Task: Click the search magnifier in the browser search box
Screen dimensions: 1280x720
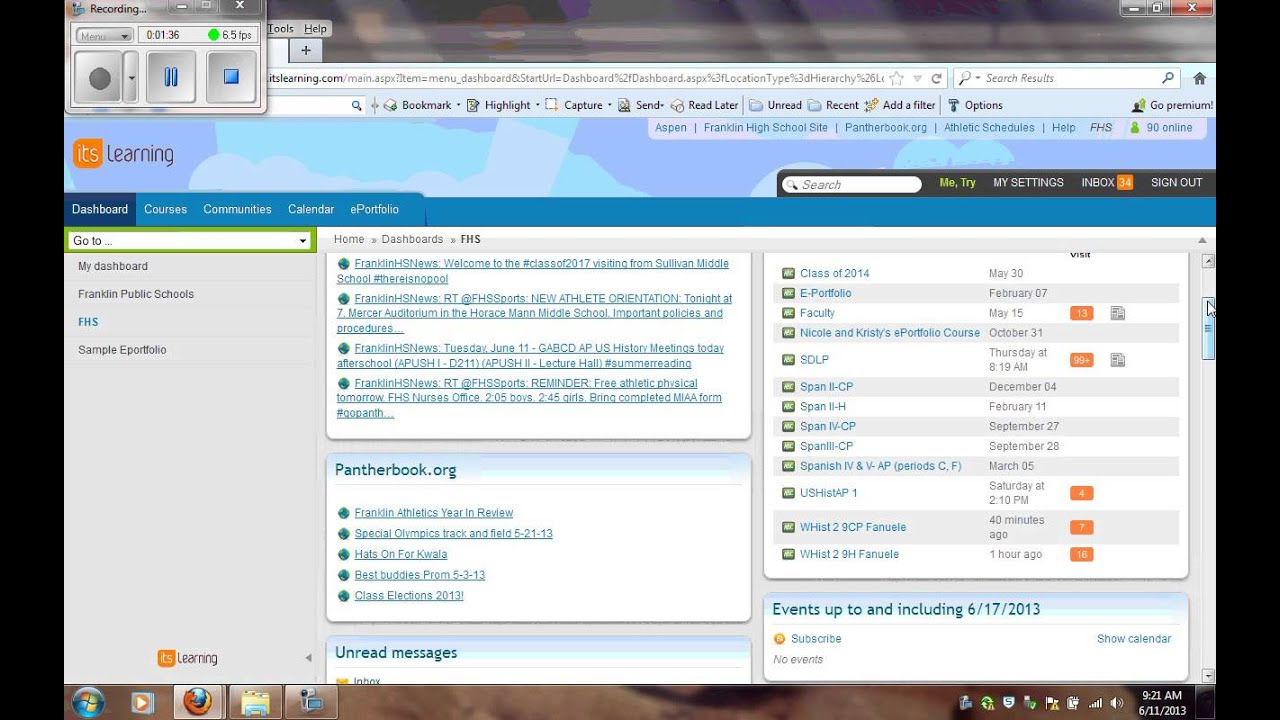Action: tap(1168, 78)
